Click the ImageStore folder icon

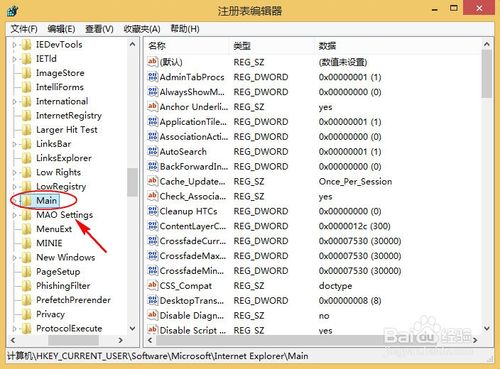click(x=27, y=73)
